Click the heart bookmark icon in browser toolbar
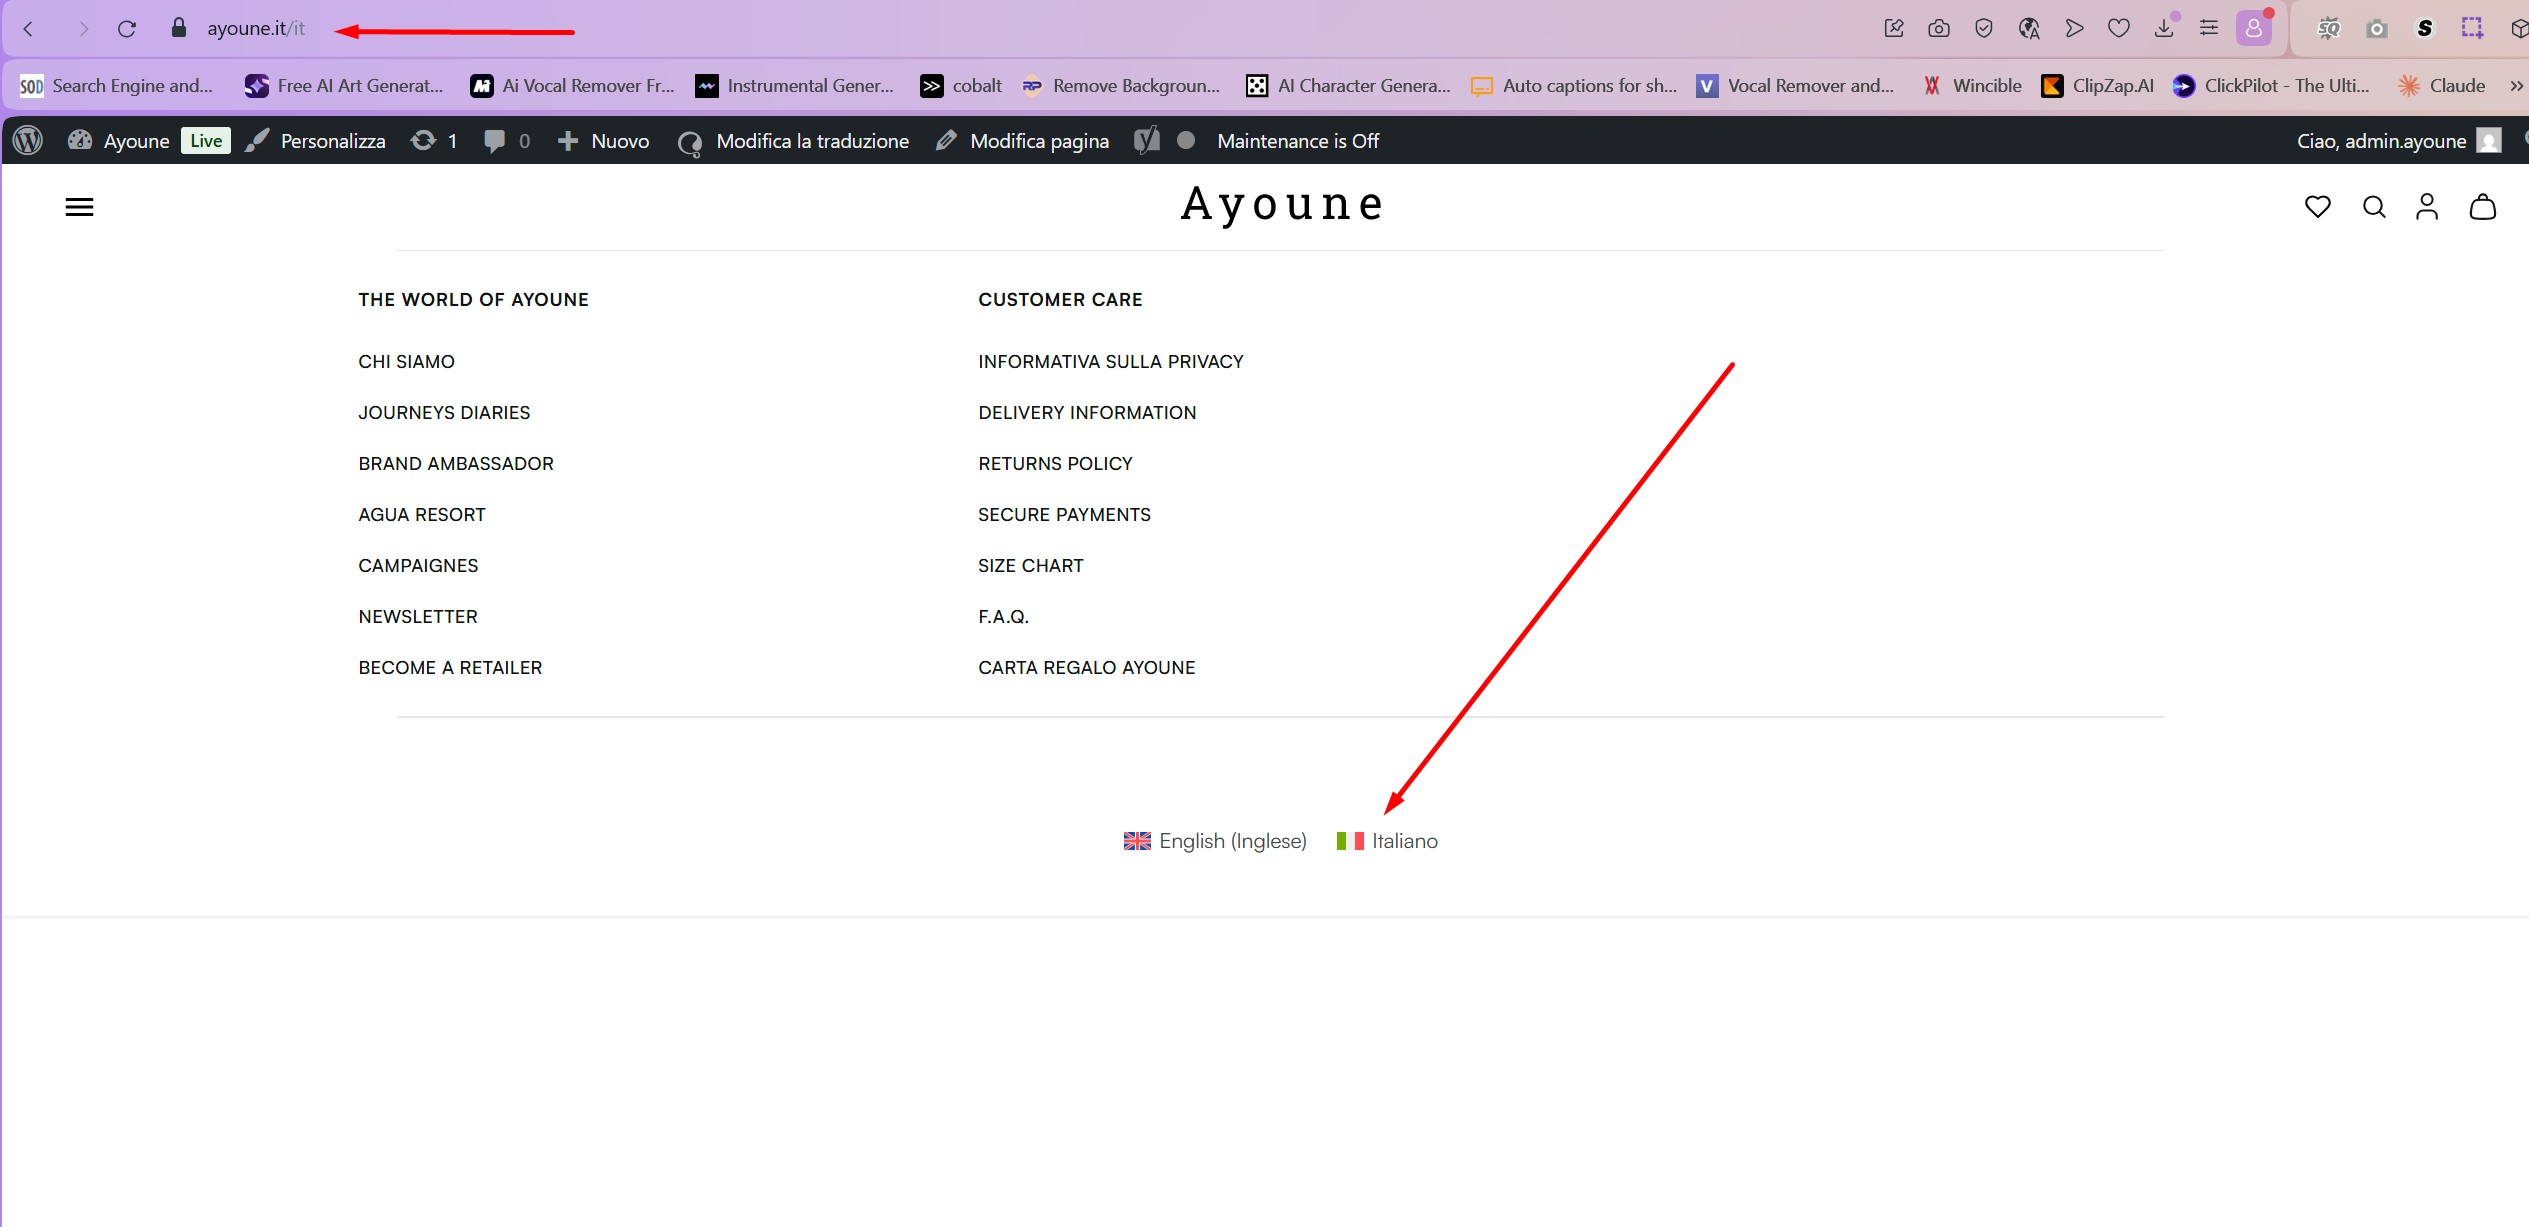 [2119, 28]
